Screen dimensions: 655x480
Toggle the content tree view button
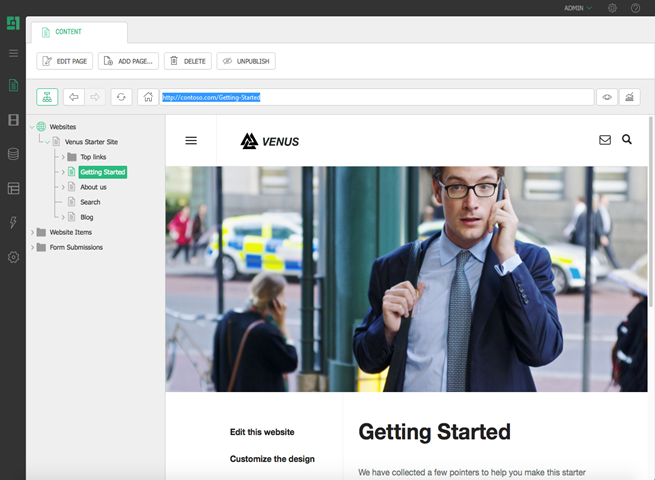pos(47,97)
